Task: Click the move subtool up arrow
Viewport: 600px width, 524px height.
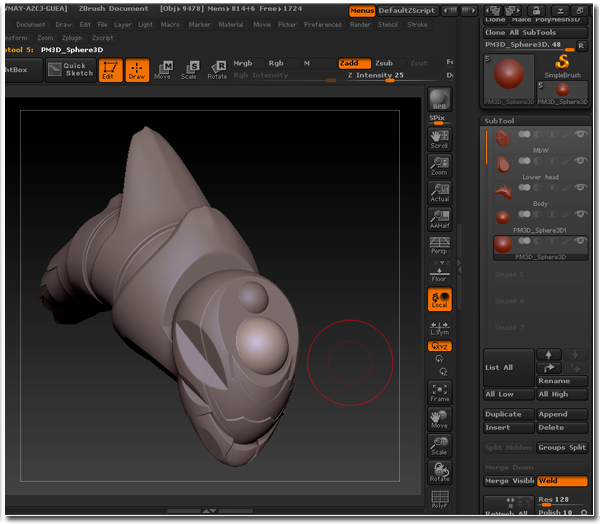Action: click(549, 355)
